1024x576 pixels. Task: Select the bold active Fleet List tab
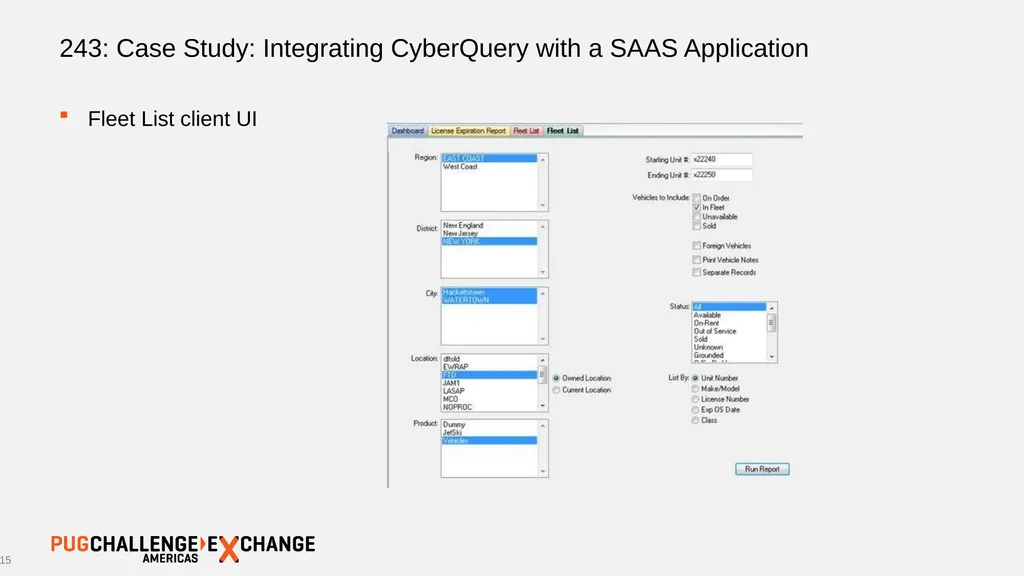562,131
